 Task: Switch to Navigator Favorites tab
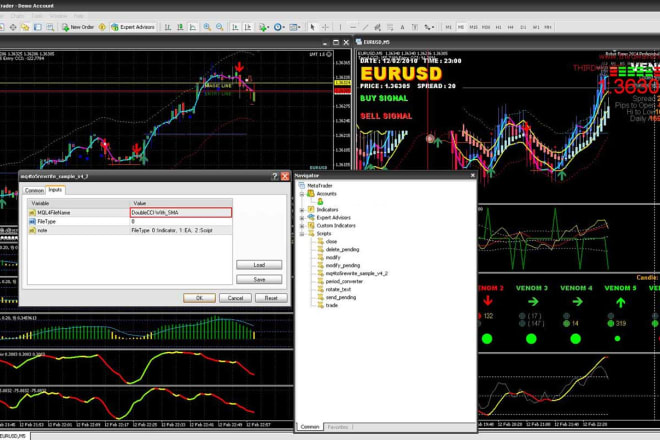click(338, 427)
